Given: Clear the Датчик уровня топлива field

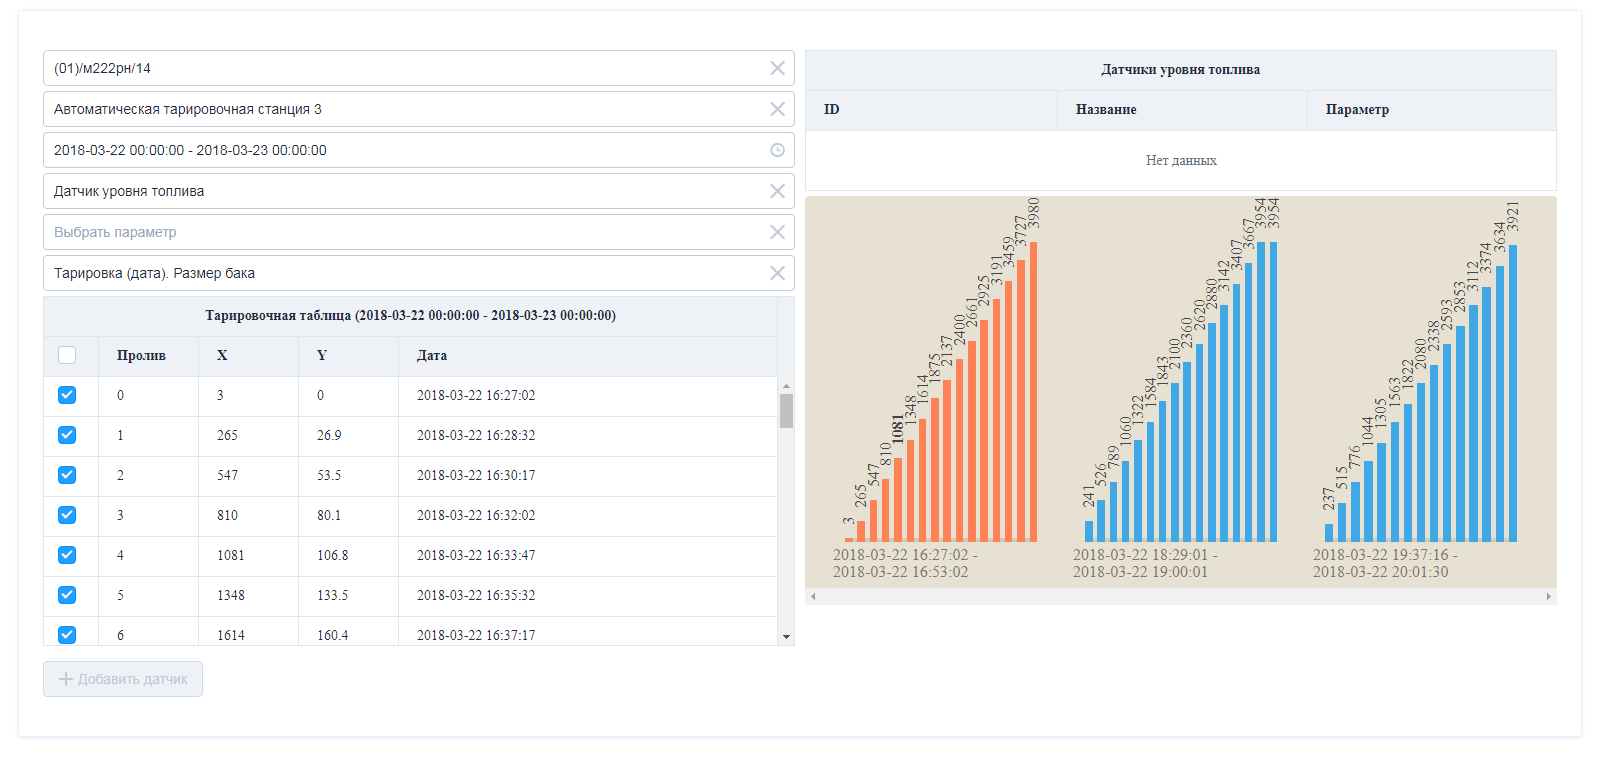Looking at the screenshot, I should [777, 191].
